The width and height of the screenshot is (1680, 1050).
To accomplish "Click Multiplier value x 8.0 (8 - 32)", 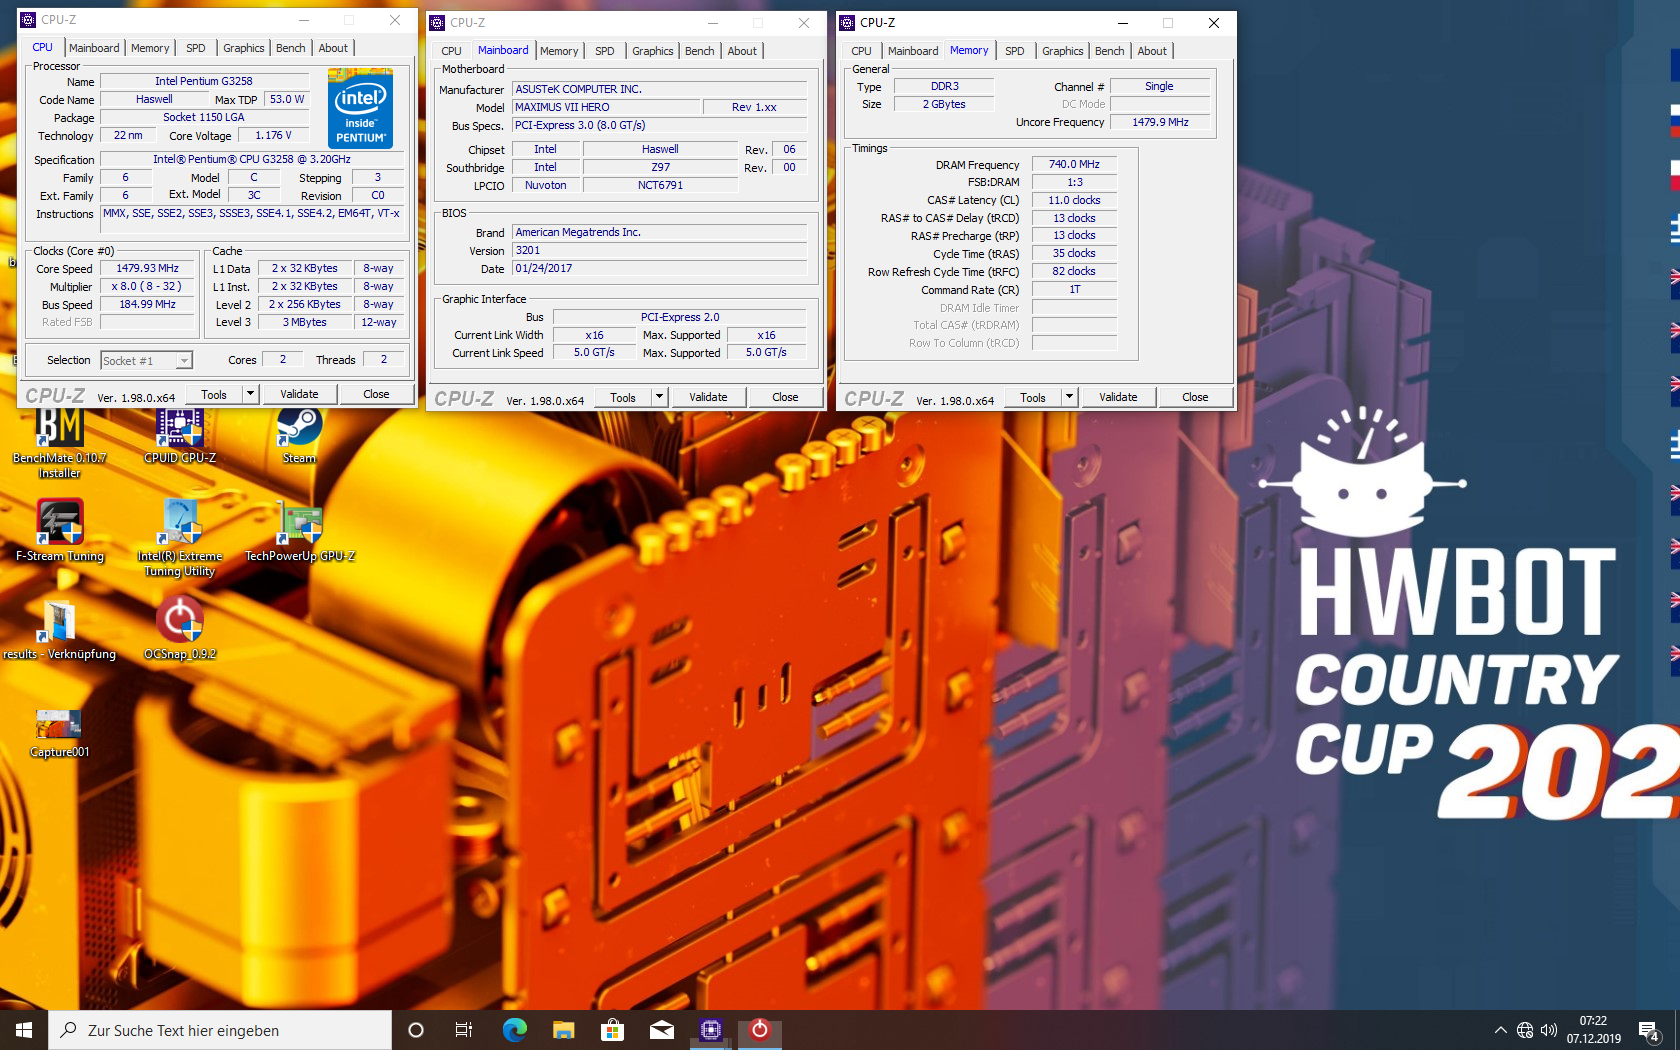I will click(x=147, y=286).
